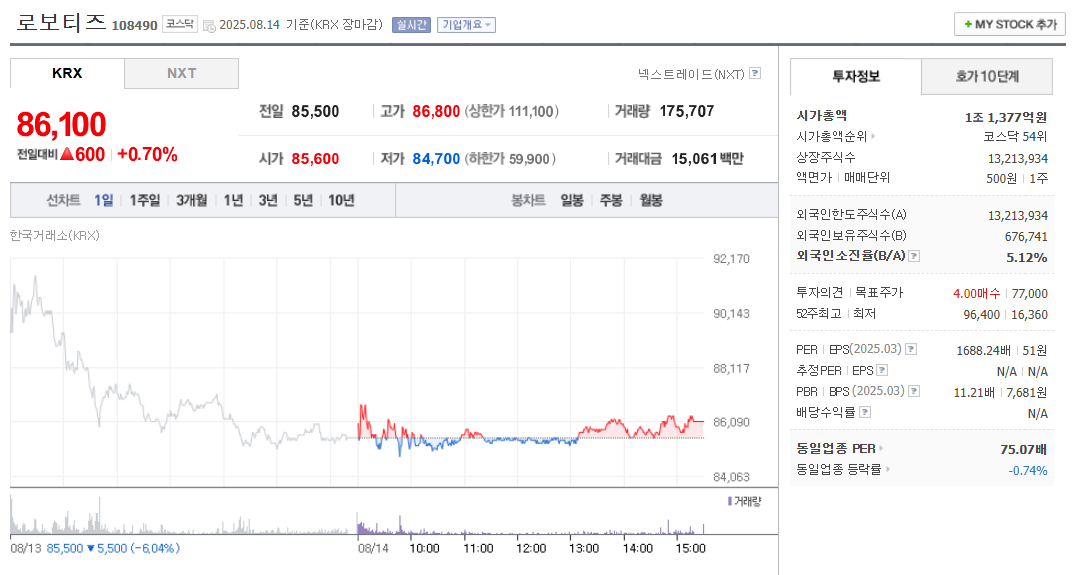Switch to the KRX tab
This screenshot has width=1073, height=575.
(67, 73)
